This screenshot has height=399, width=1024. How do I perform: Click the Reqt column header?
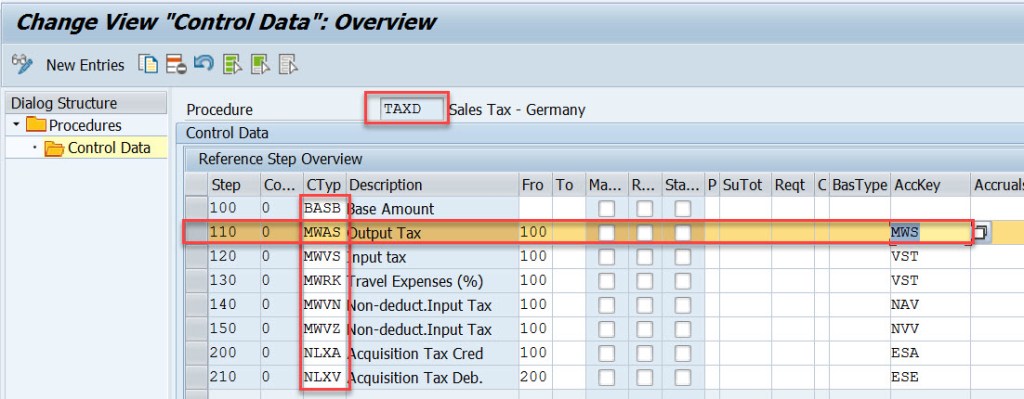tap(793, 185)
